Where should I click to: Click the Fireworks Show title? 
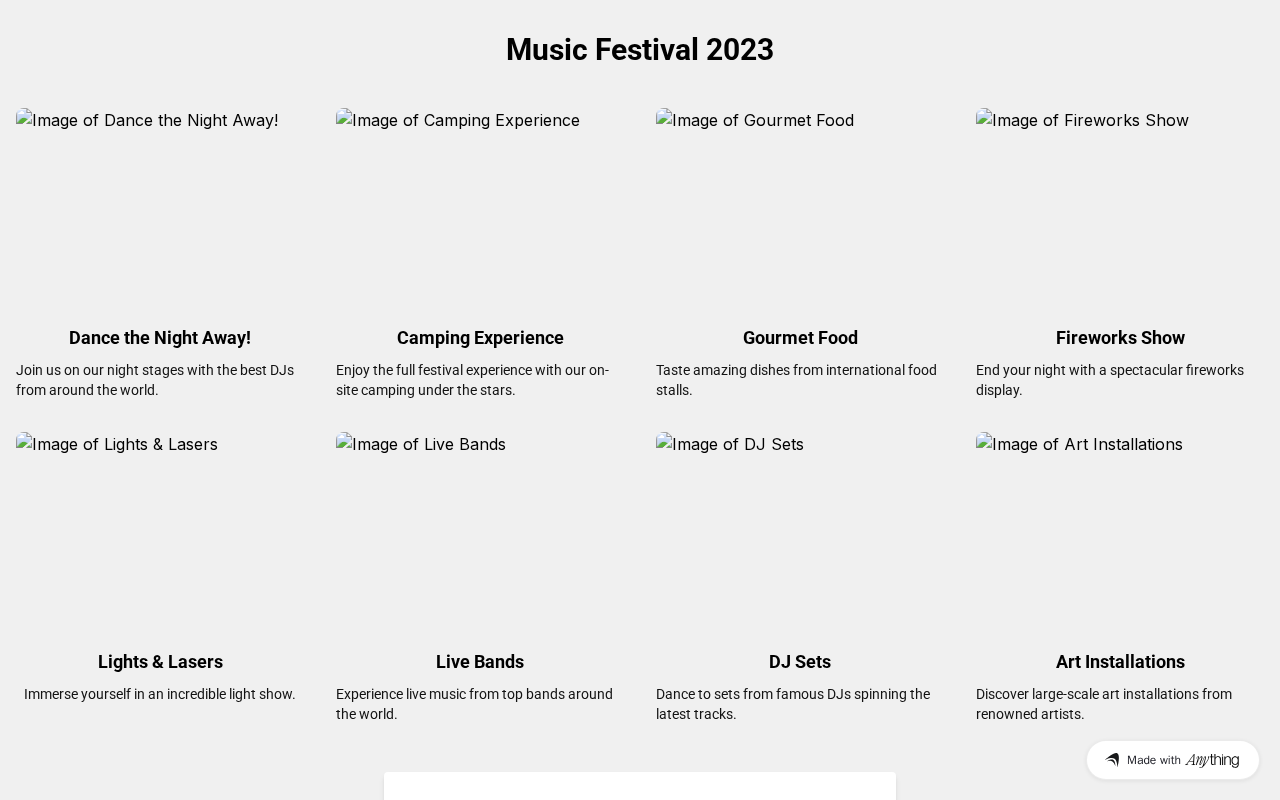pos(1120,338)
